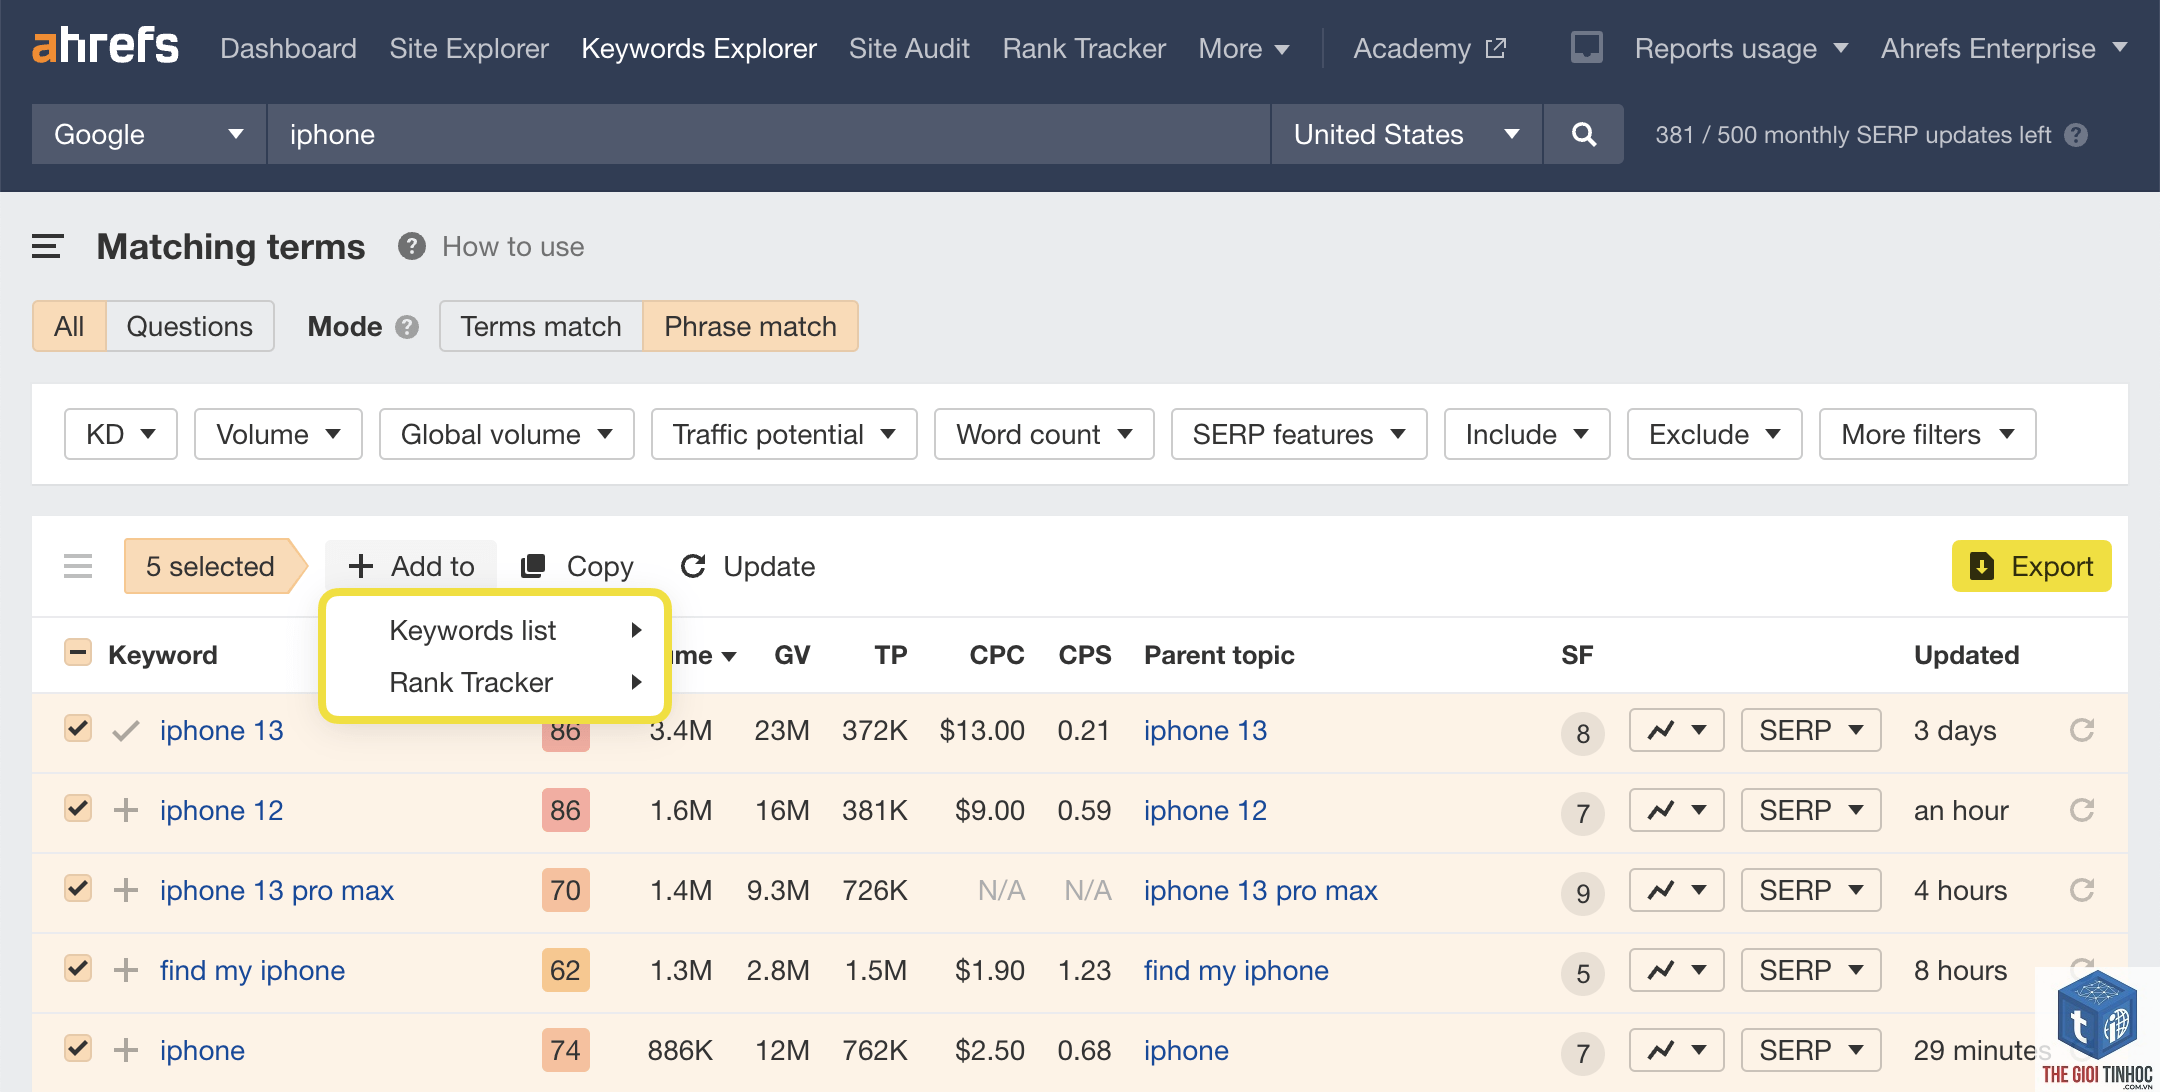
Task: Open the Volume filter dropdown
Action: (x=278, y=434)
